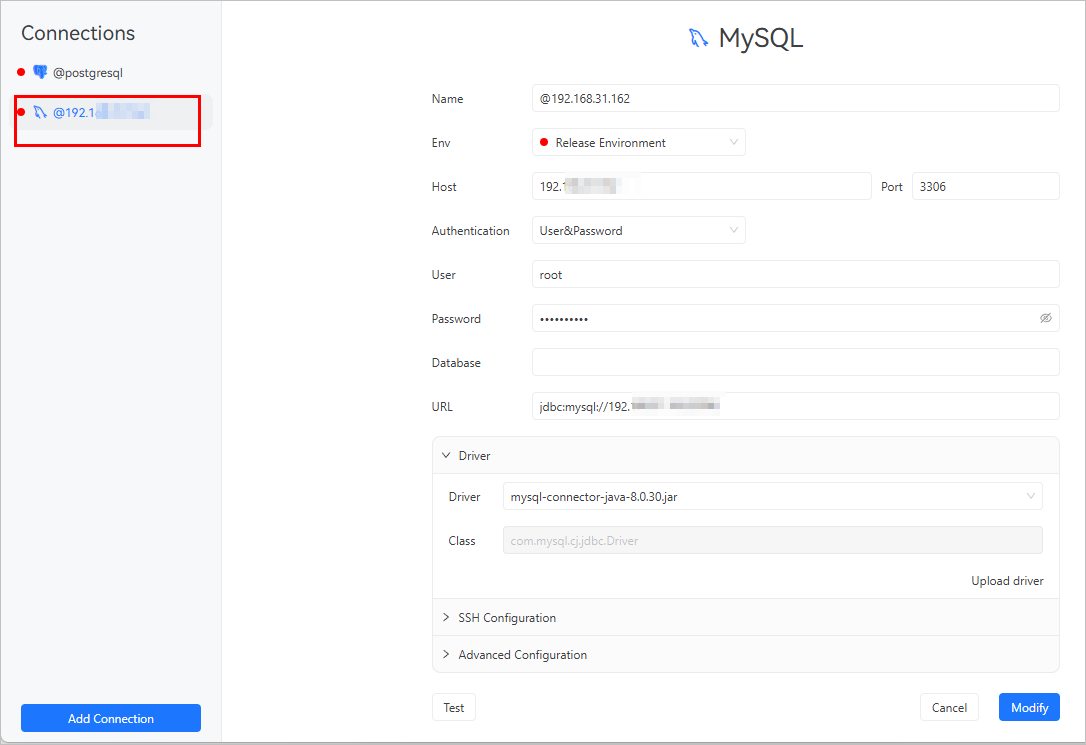Collapse the Driver section
The height and width of the screenshot is (745, 1086).
(x=745, y=456)
